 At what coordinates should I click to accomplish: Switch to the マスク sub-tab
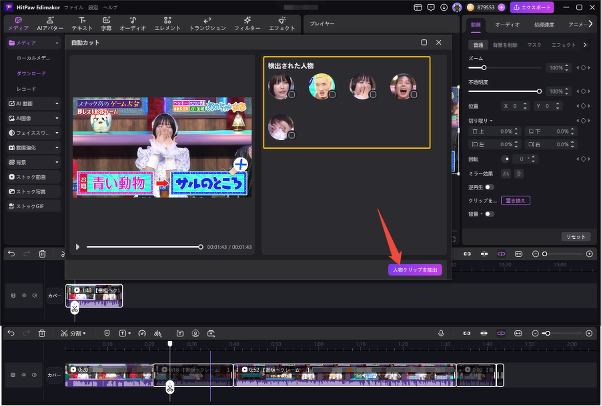pos(534,45)
